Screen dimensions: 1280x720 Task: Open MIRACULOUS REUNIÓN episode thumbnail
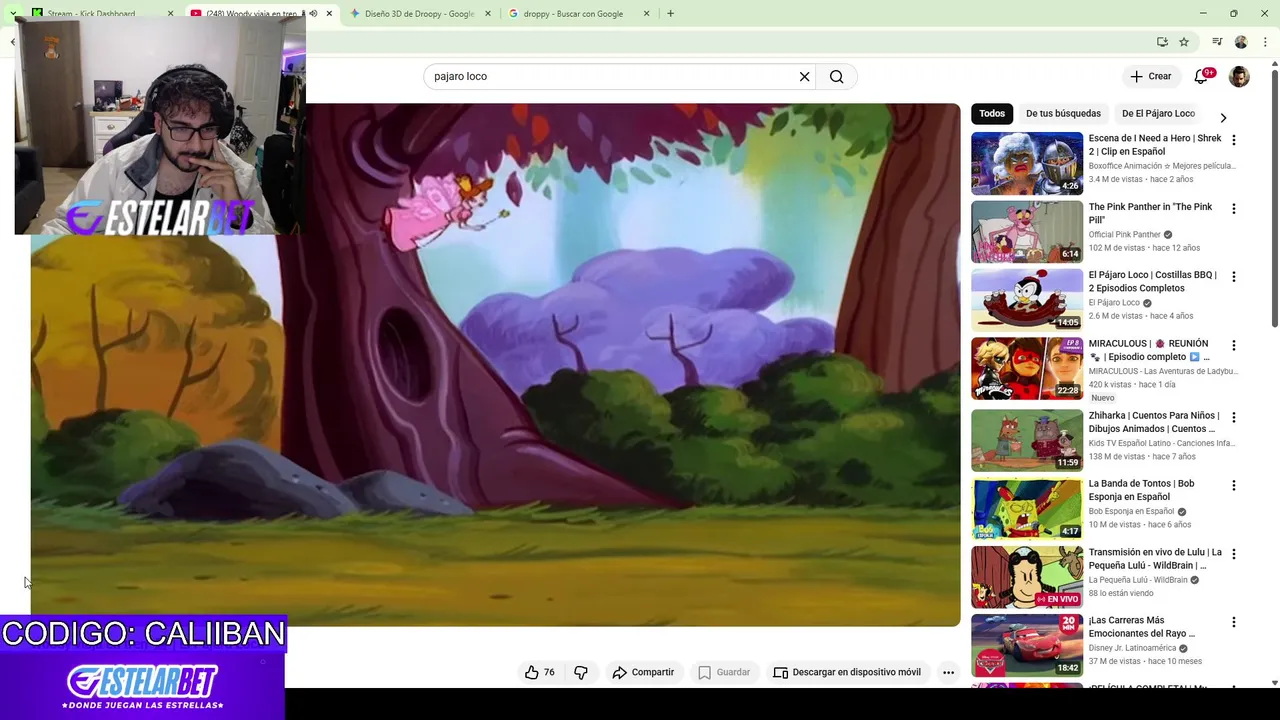coord(1027,368)
